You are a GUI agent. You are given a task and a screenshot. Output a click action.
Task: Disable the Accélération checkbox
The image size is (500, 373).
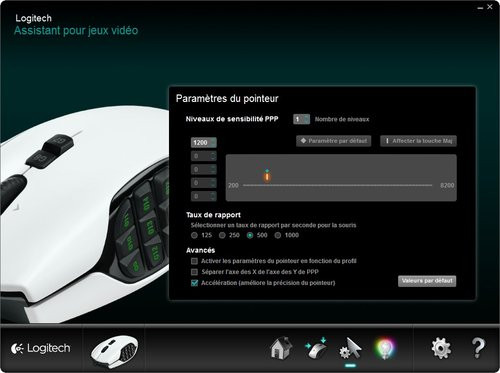point(194,283)
